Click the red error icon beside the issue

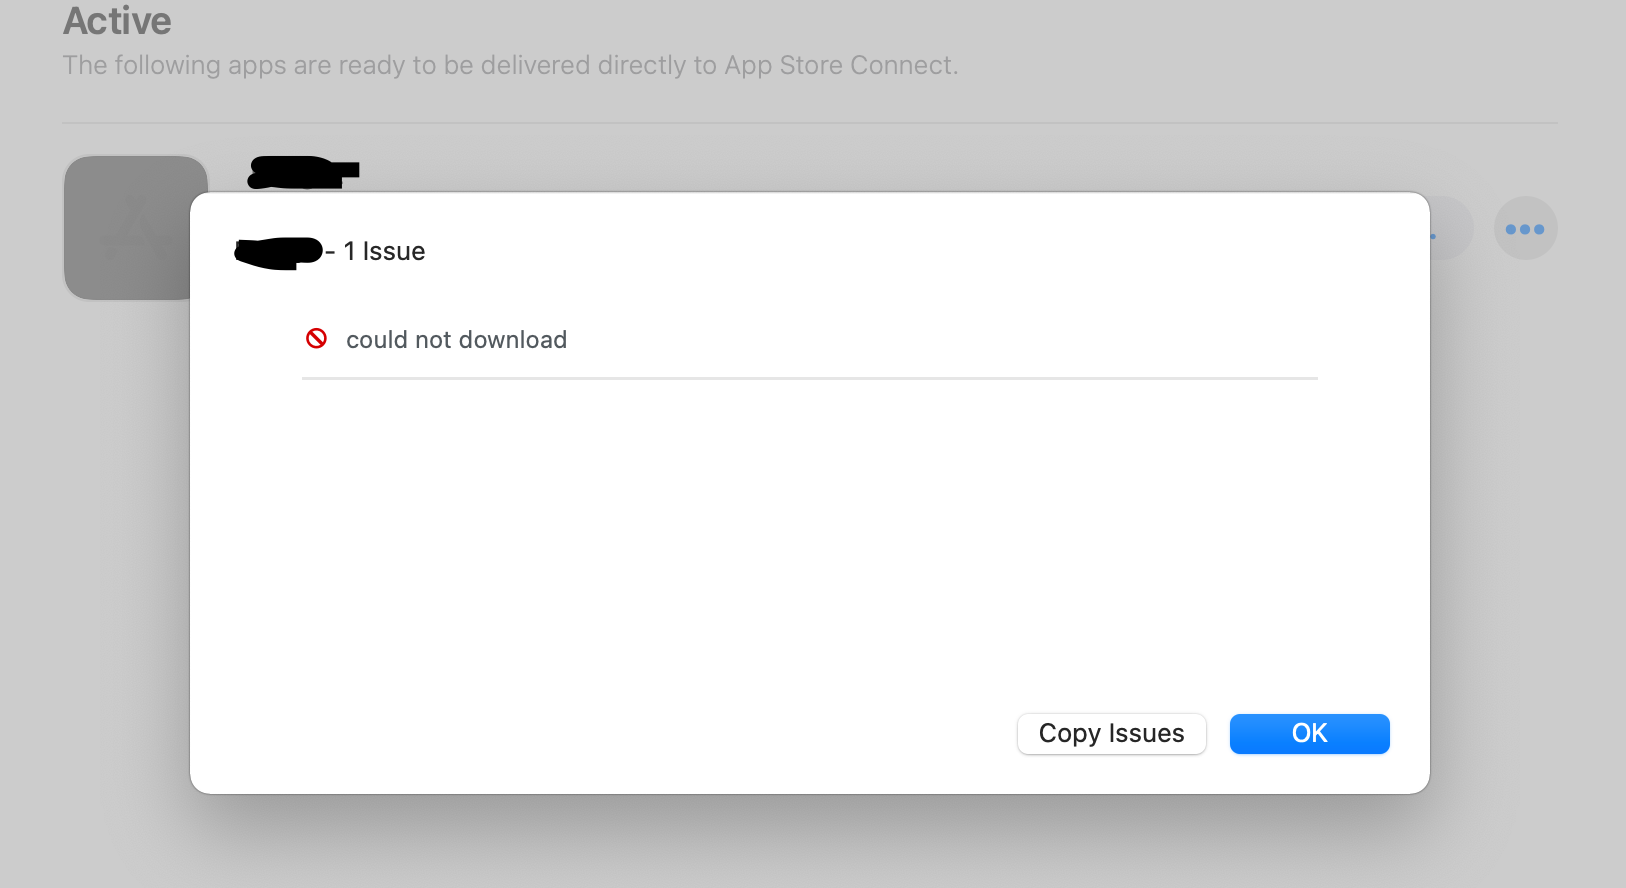(x=316, y=339)
